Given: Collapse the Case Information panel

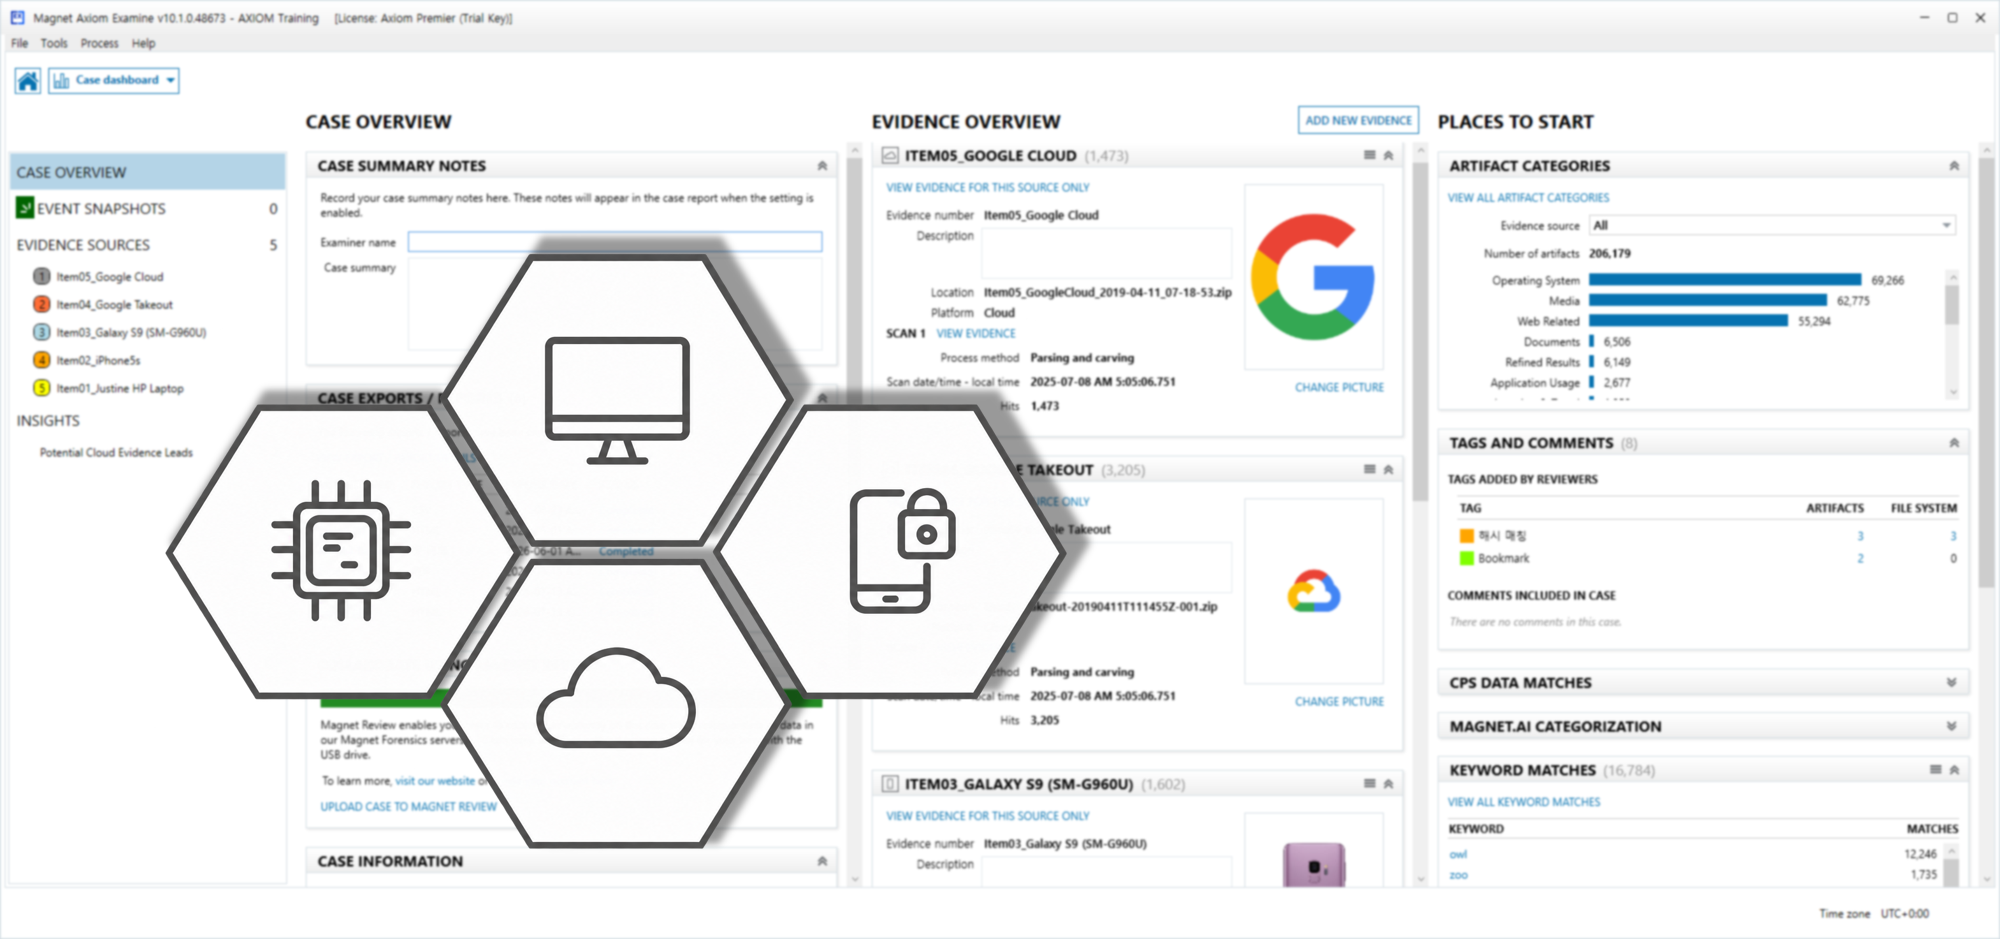Looking at the screenshot, I should (x=822, y=861).
